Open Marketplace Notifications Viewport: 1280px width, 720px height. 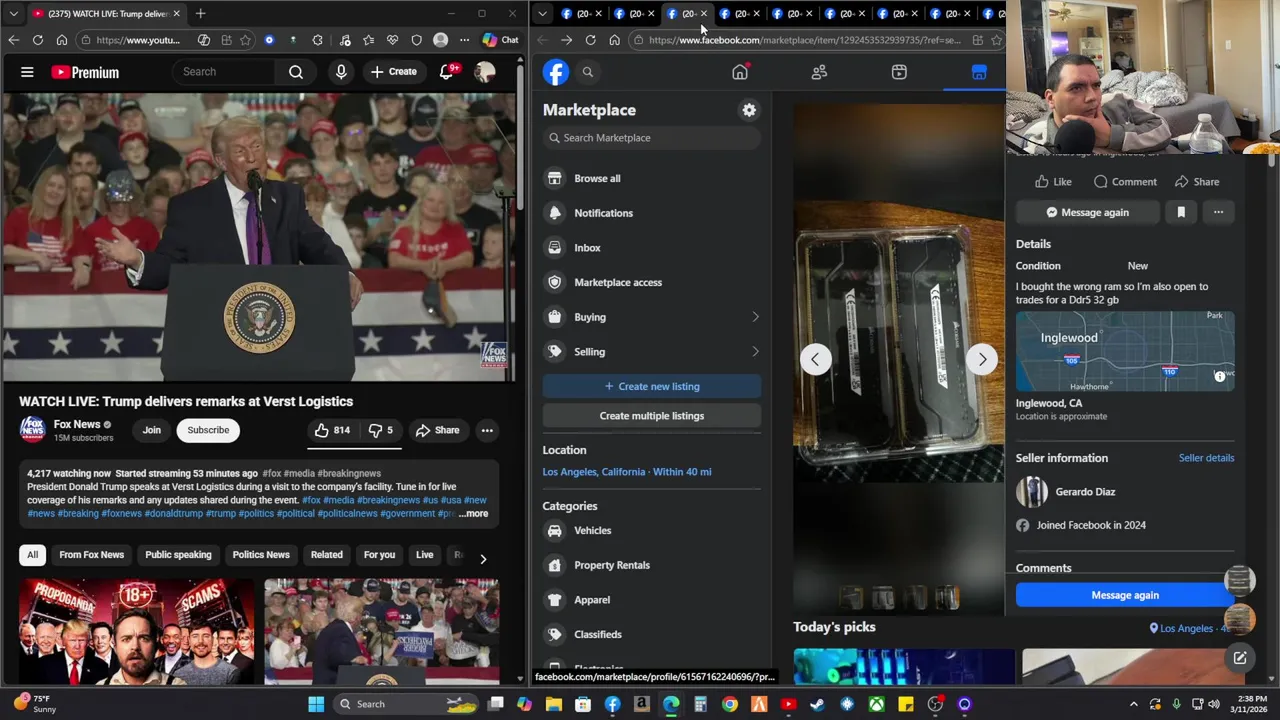tap(652, 213)
